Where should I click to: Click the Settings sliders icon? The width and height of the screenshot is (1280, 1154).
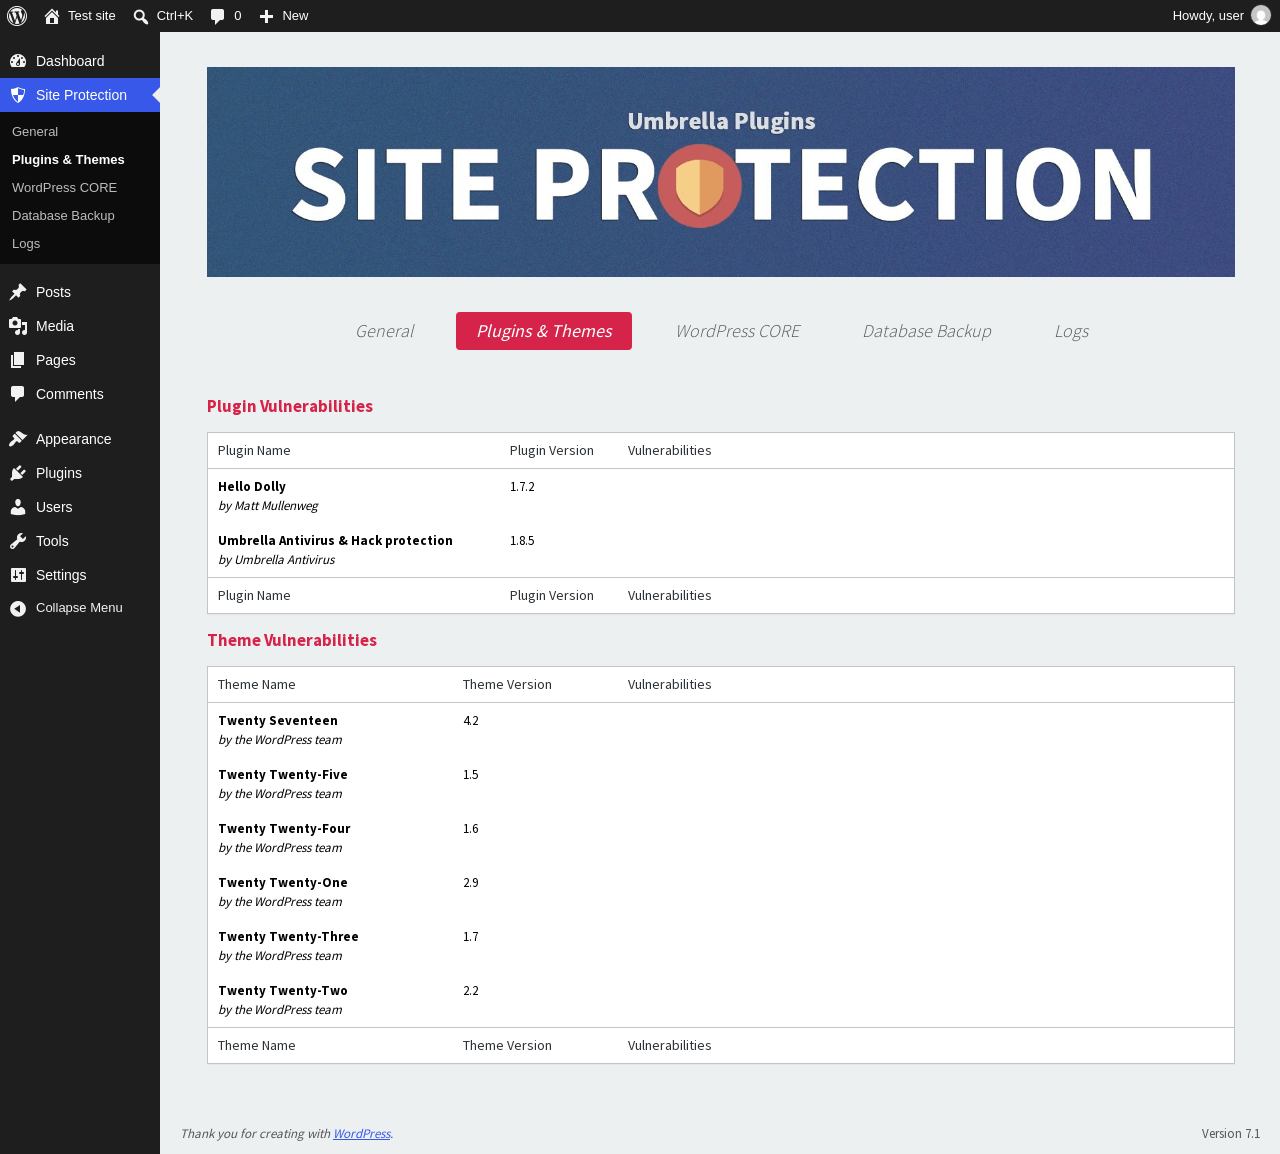(18, 575)
